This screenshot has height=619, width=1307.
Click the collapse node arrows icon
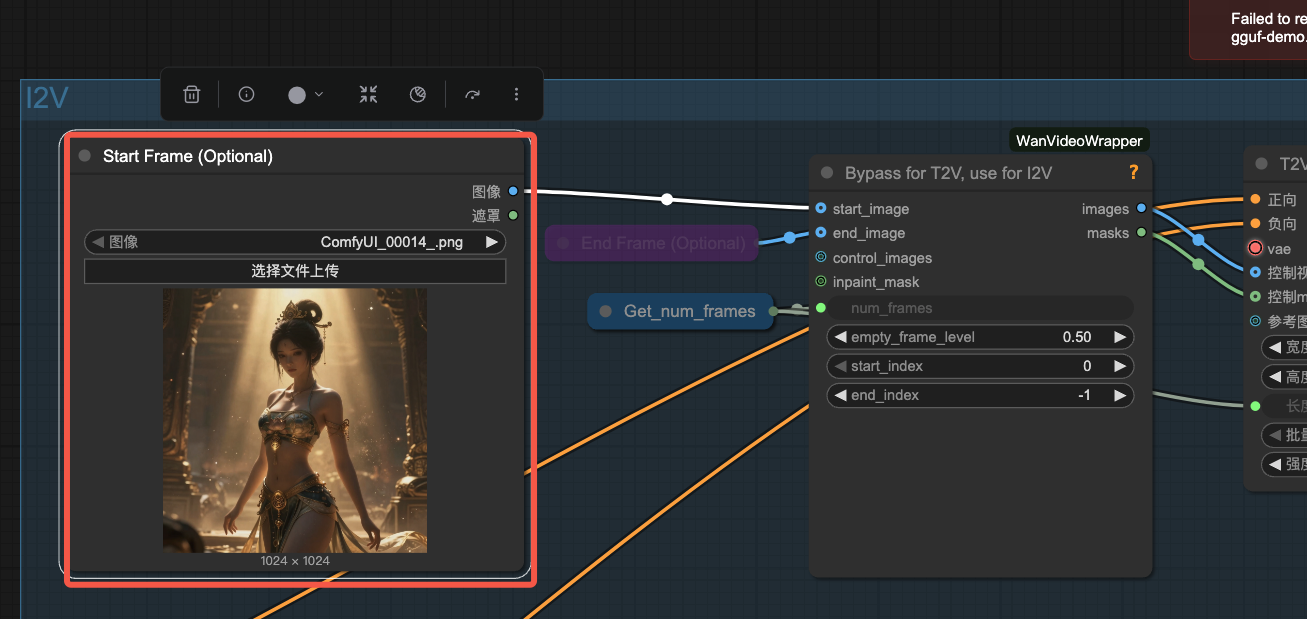pyautogui.click(x=369, y=94)
